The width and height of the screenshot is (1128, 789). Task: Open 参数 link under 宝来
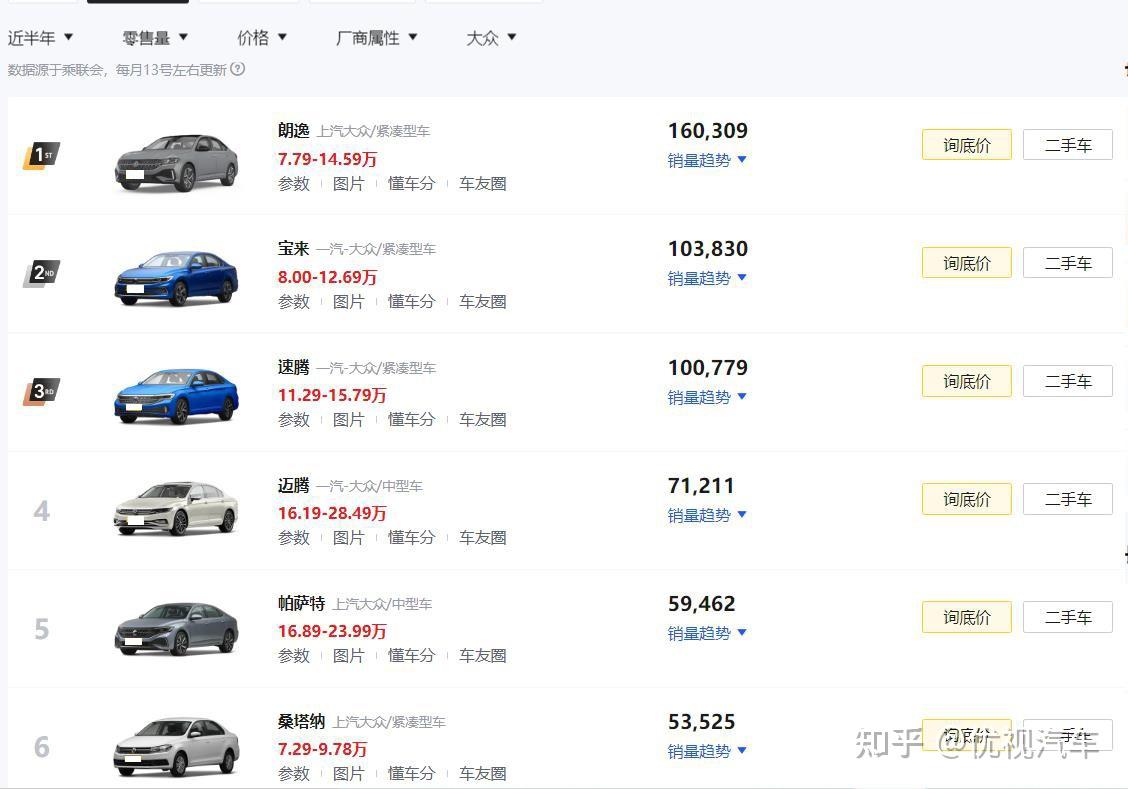point(294,302)
